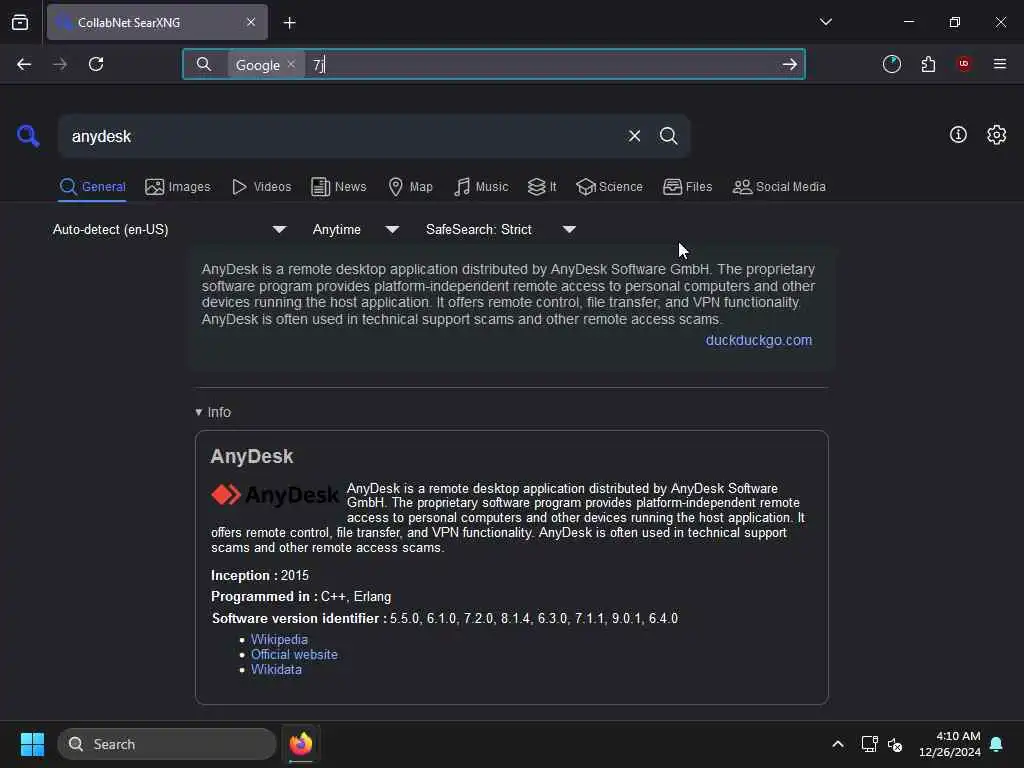Open the Auto-detect (en-US) language dropdown
Image resolution: width=1024 pixels, height=768 pixels.
point(169,229)
